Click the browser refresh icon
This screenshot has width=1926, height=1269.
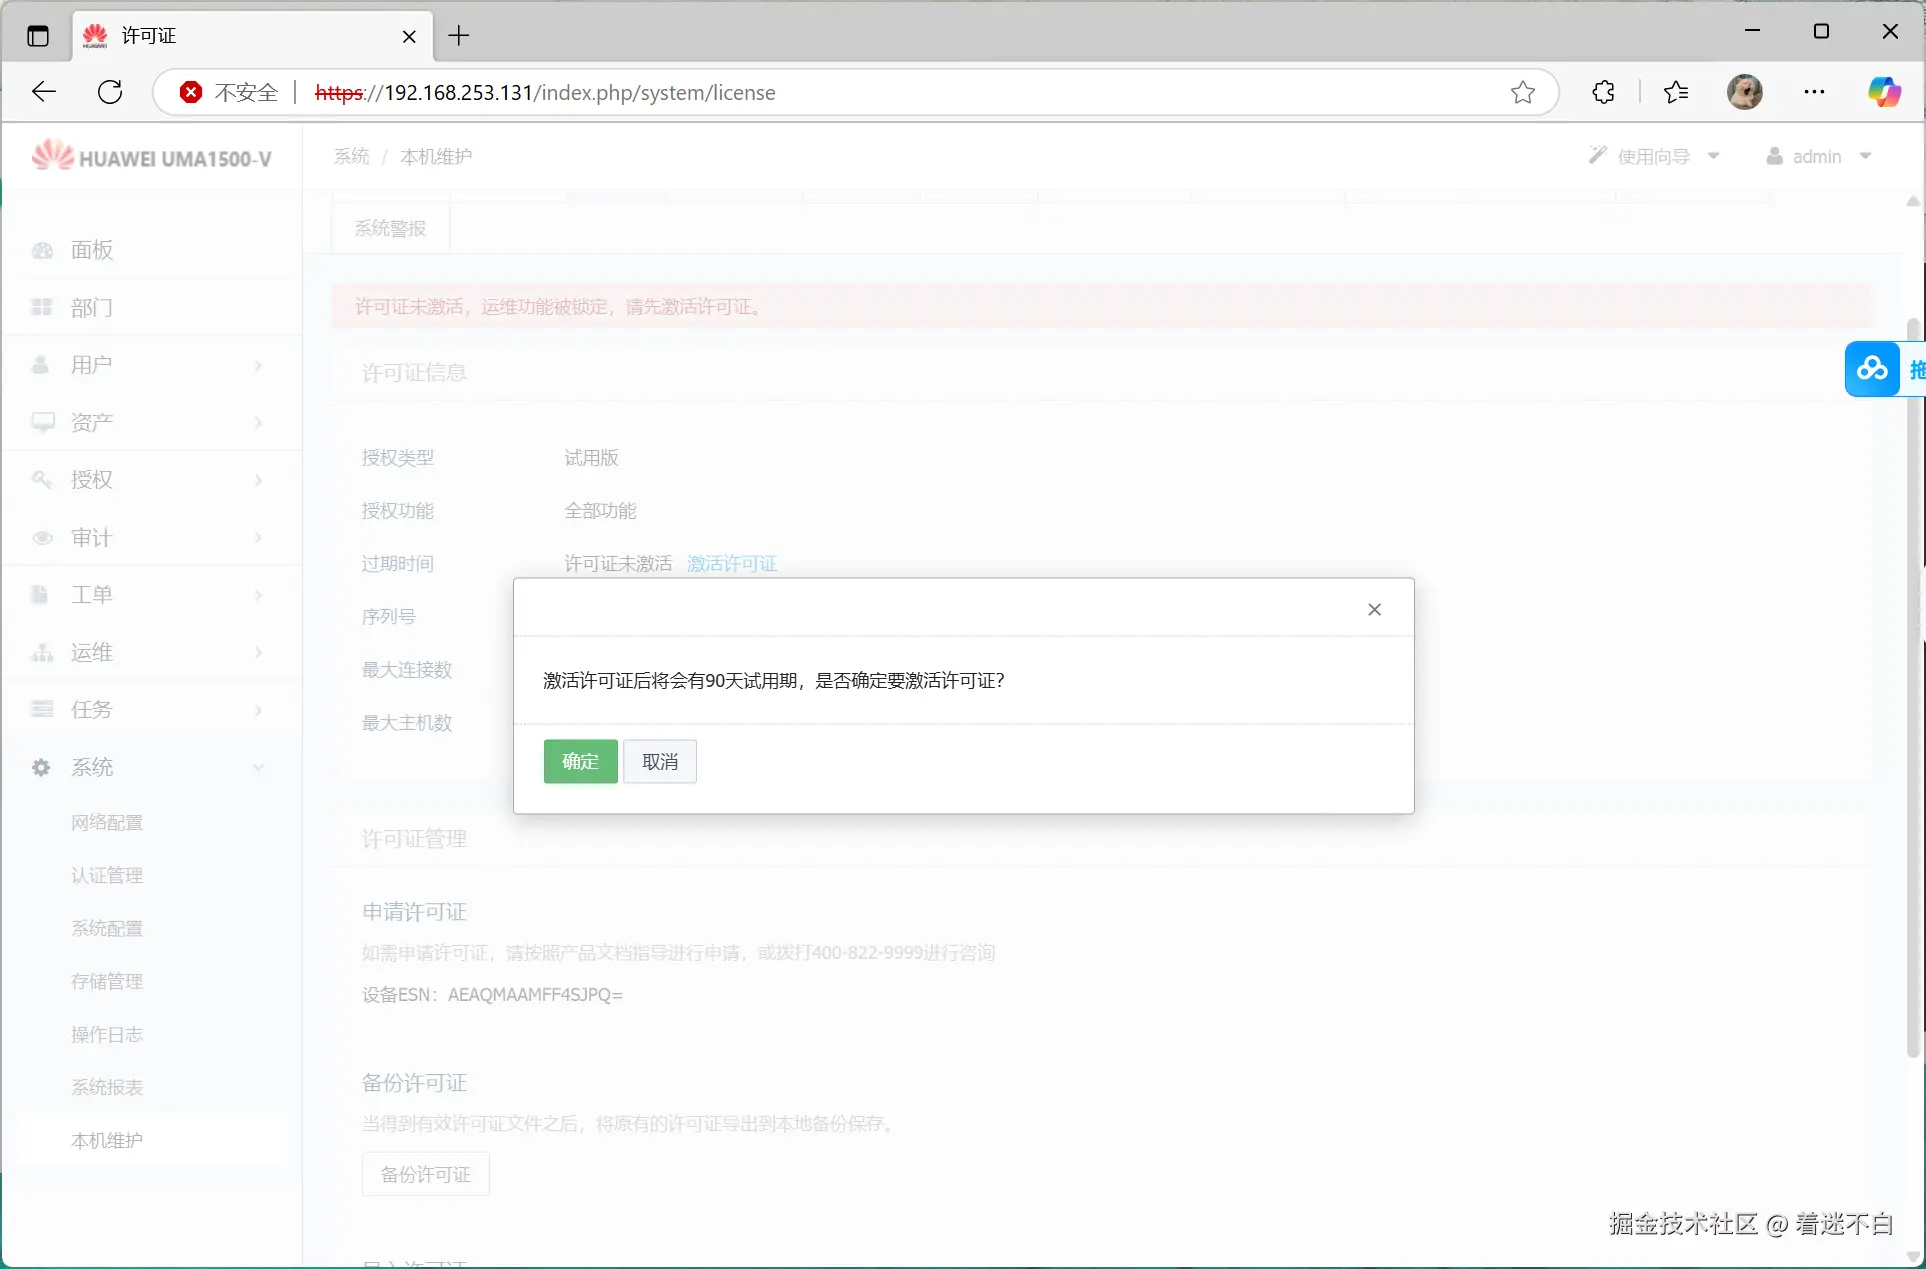click(x=110, y=92)
